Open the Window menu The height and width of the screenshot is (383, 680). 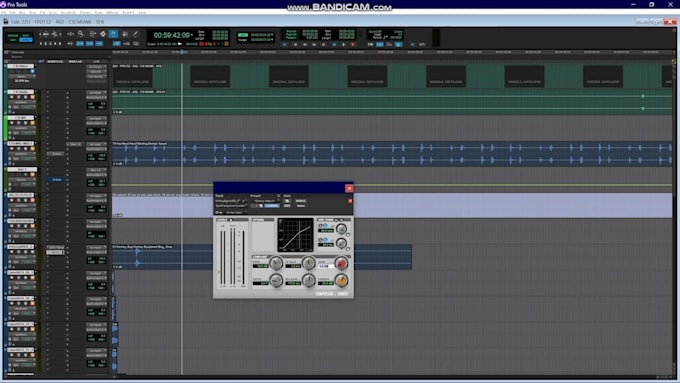pyautogui.click(x=112, y=13)
